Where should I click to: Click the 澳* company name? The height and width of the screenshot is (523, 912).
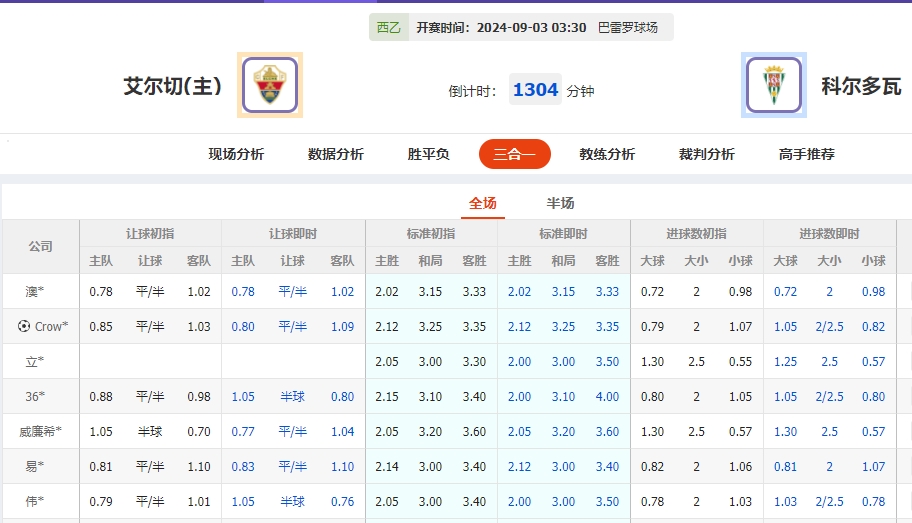[x=35, y=291]
